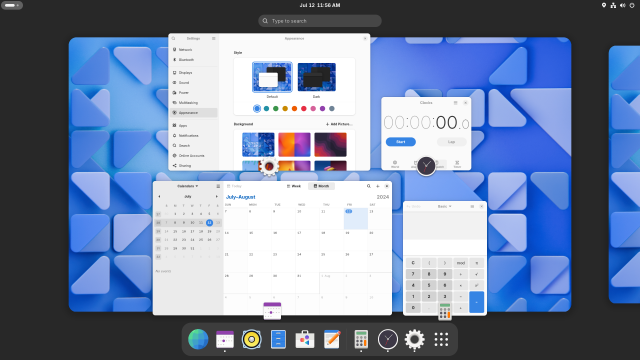Image resolution: width=640 pixels, height=360 pixels.
Task: Click the pi key in Calculator
Action: [476, 263]
